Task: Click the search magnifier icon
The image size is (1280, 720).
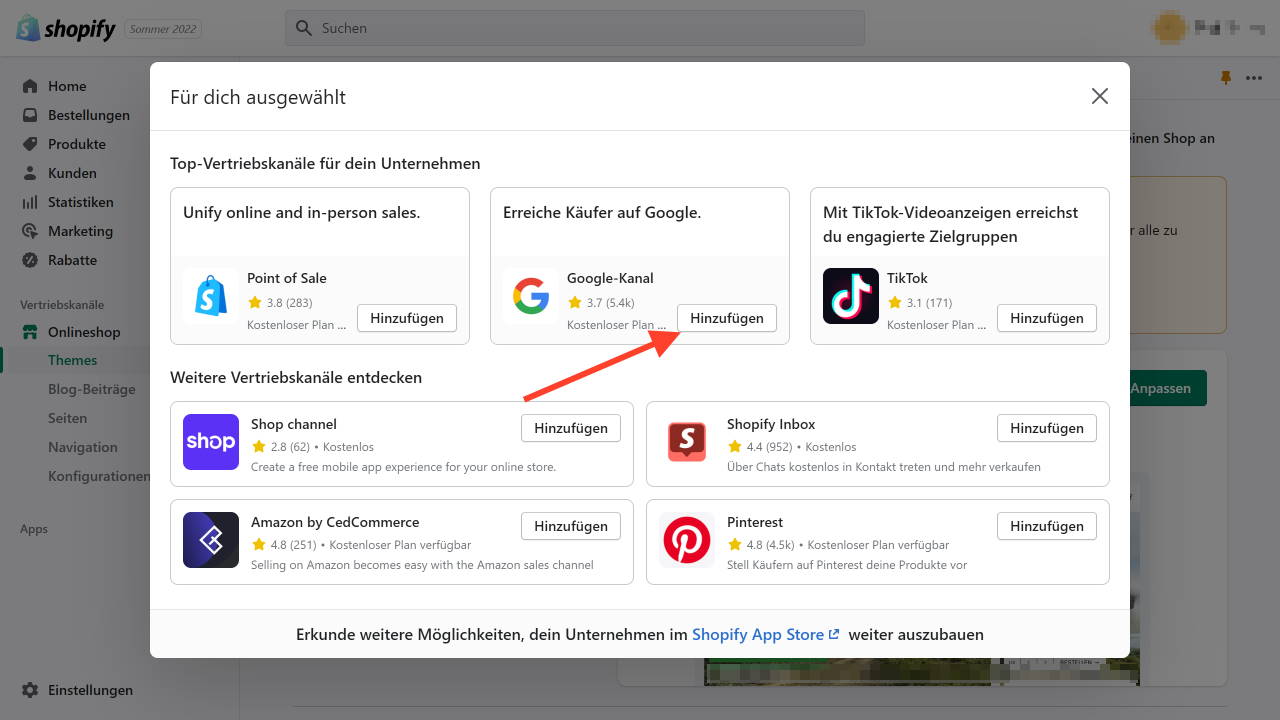Action: point(304,29)
